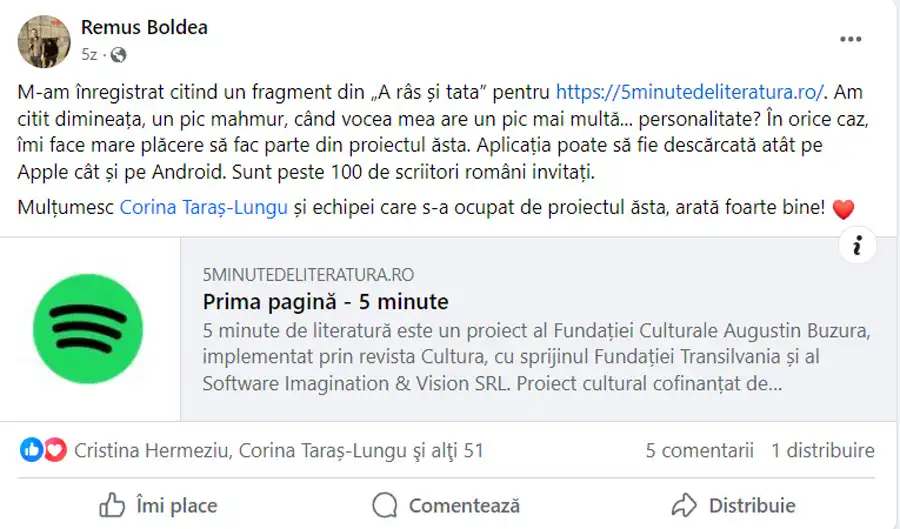Click the red heart emoji in post
This screenshot has width=900, height=529.
(x=843, y=210)
